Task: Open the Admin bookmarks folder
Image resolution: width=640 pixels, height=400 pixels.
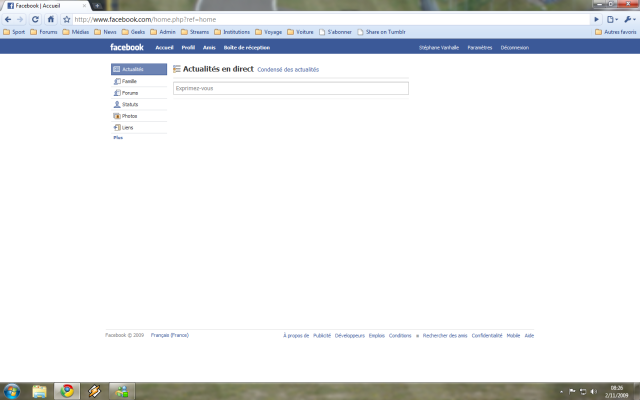Action: click(163, 32)
